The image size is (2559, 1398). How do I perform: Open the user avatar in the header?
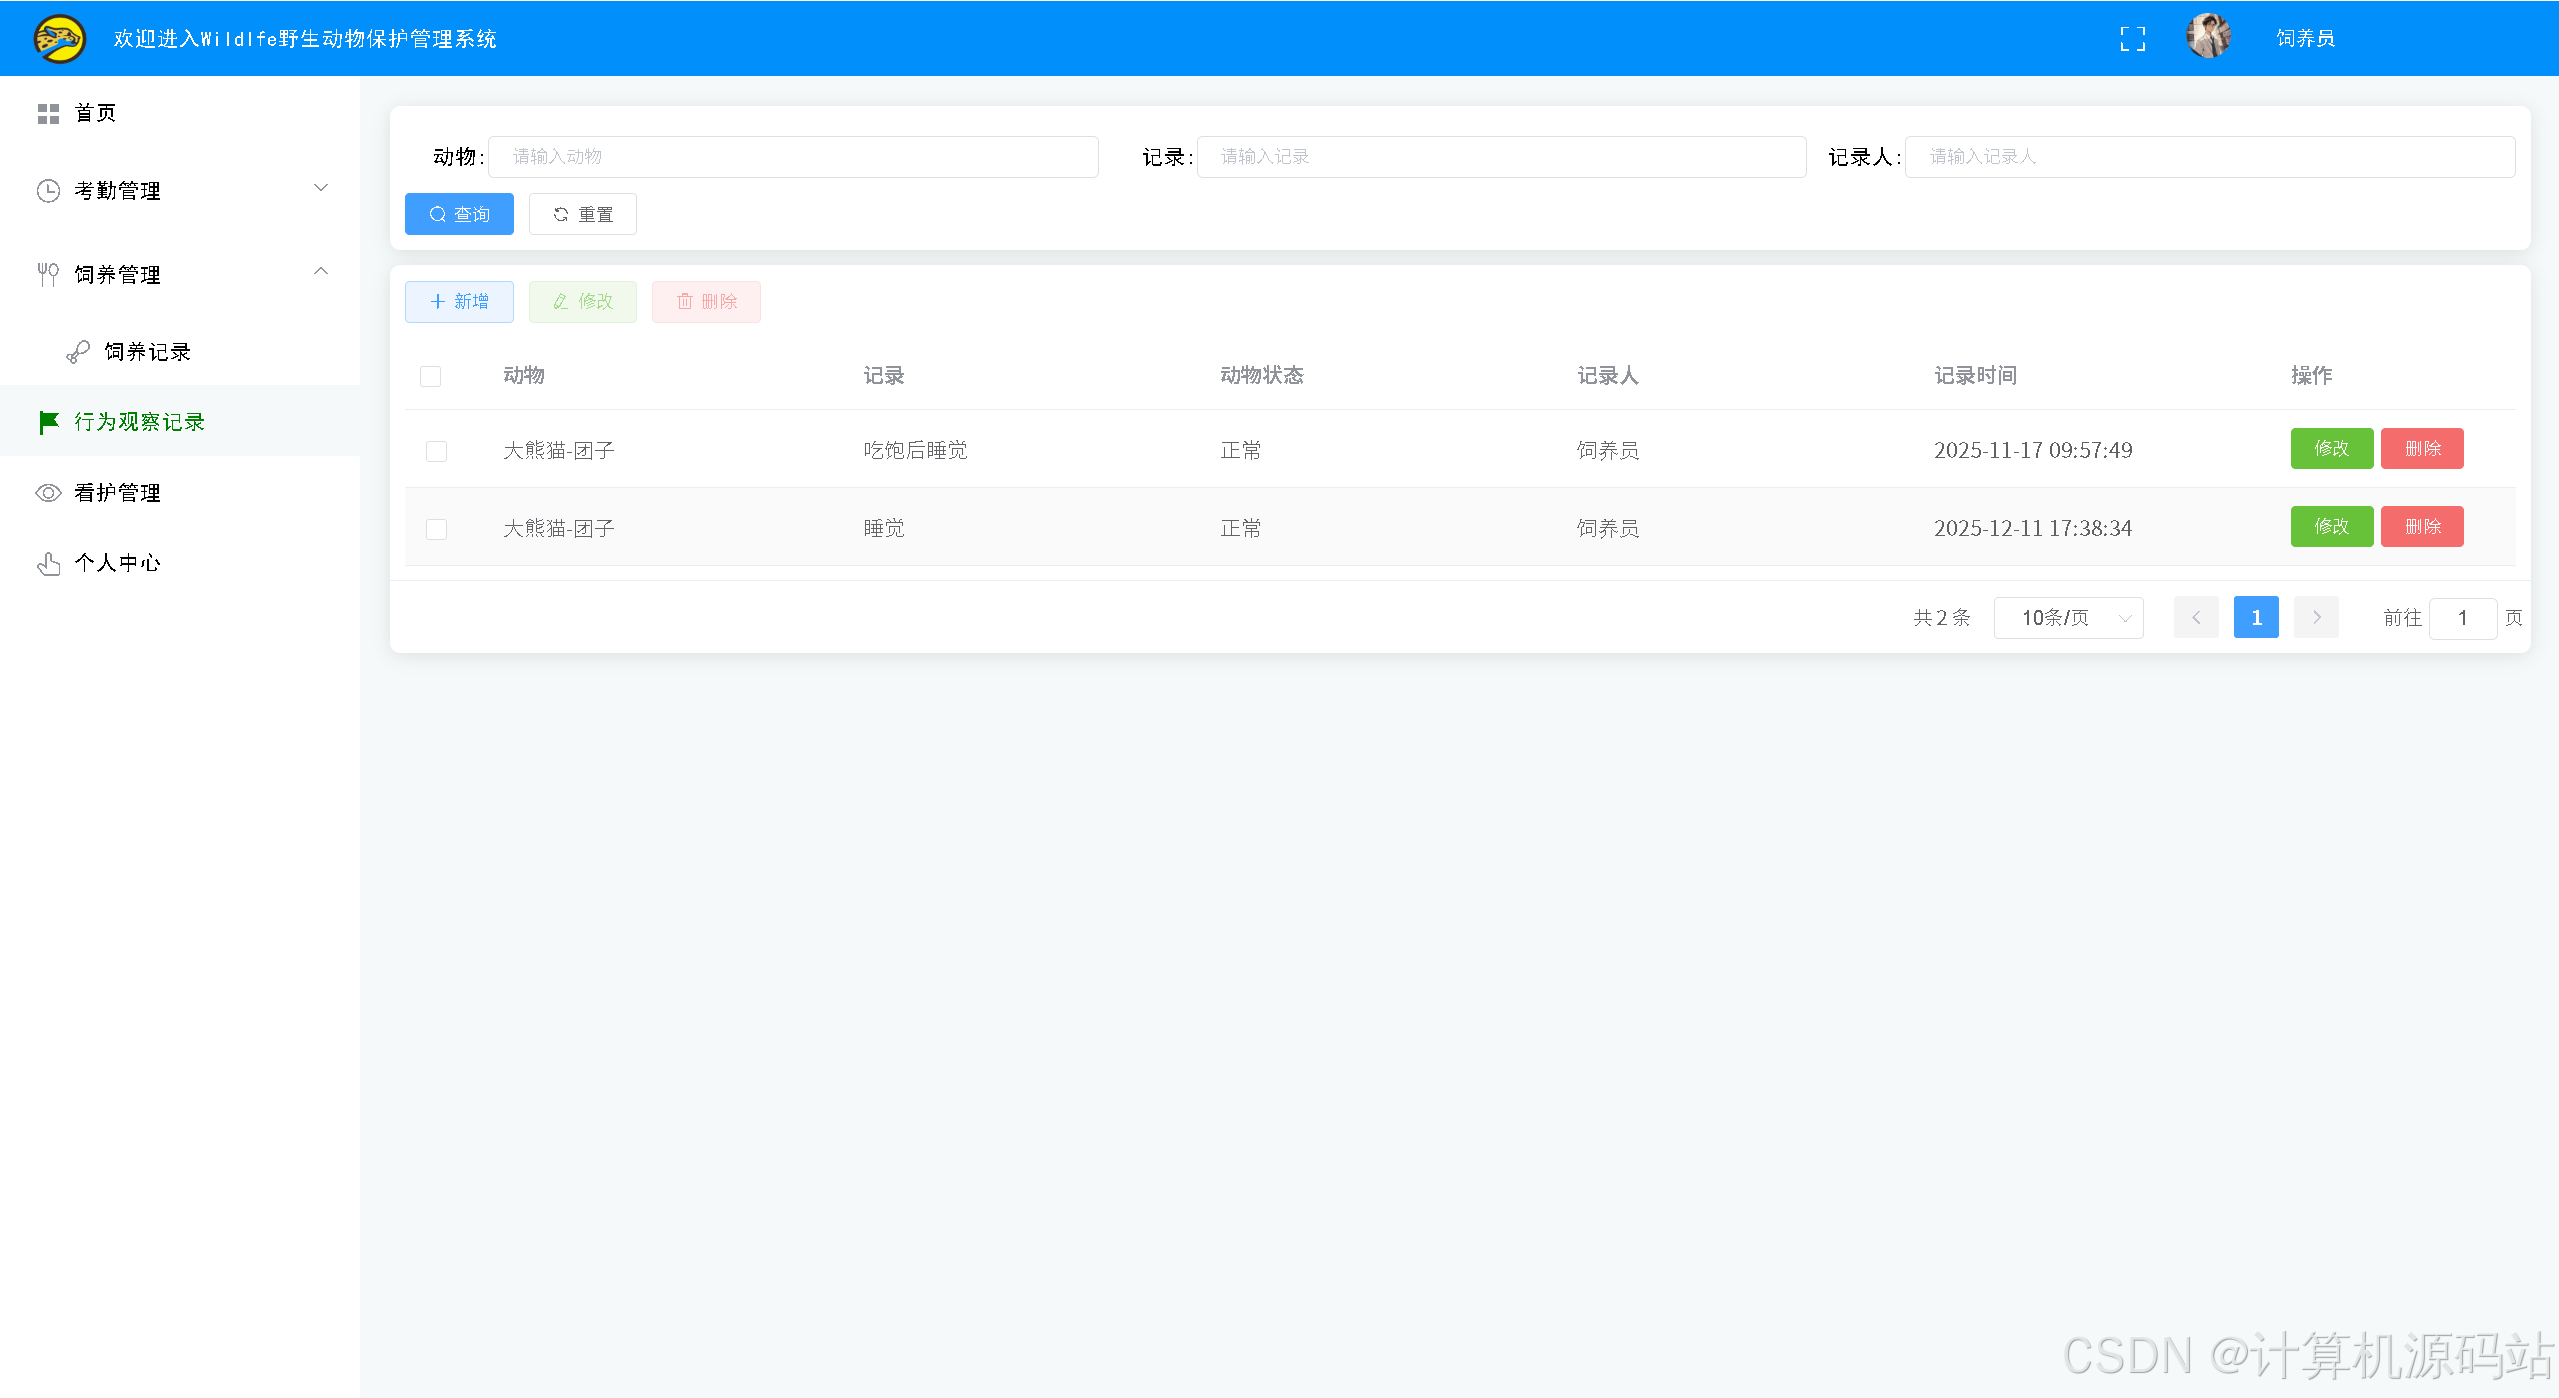2208,37
